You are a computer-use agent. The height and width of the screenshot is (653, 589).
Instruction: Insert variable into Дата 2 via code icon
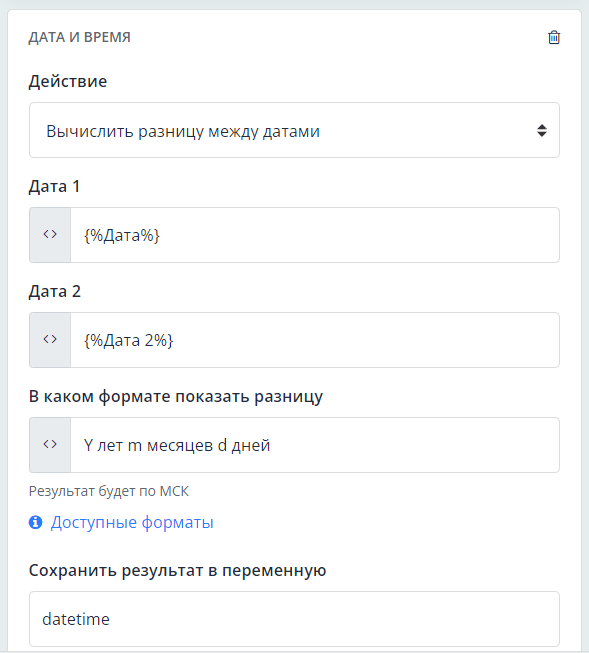click(50, 340)
